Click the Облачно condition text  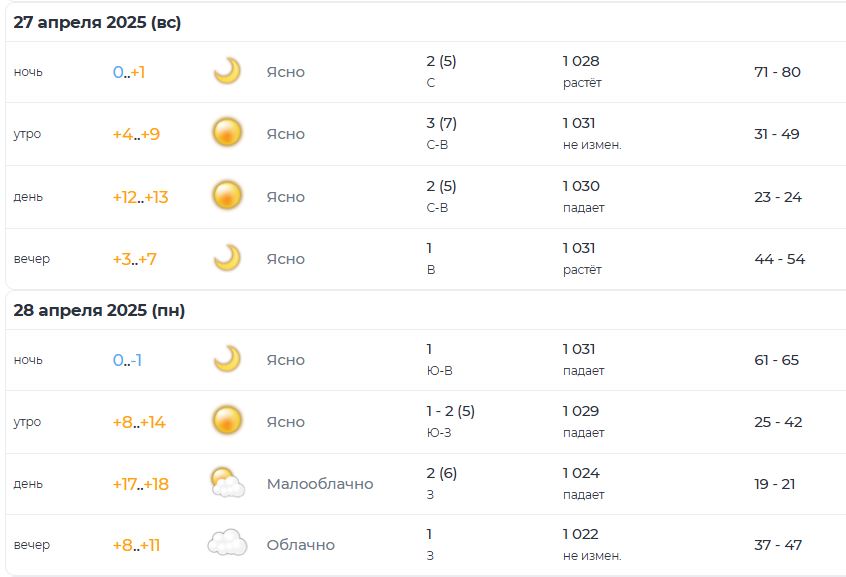[301, 545]
